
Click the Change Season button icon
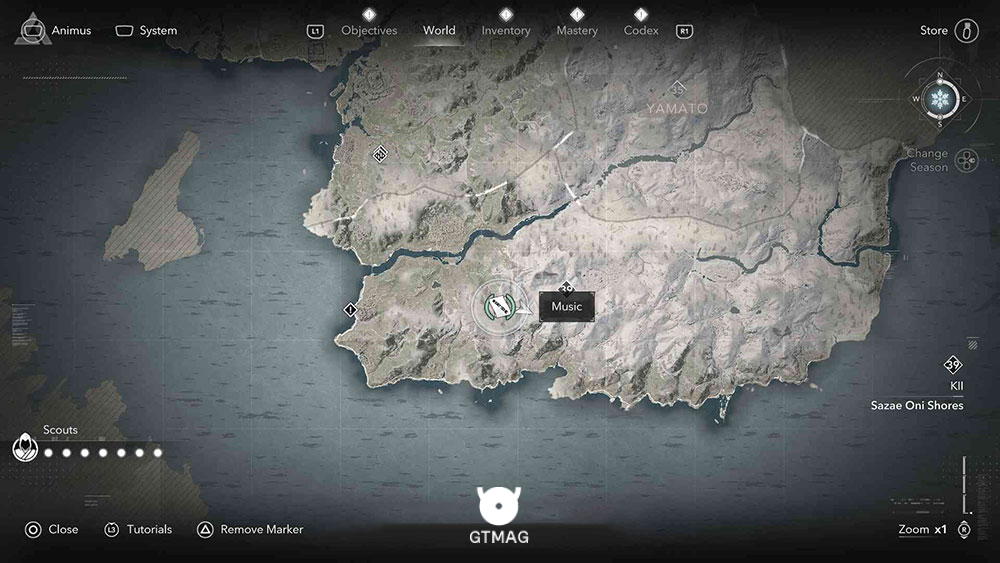pyautogui.click(x=967, y=160)
